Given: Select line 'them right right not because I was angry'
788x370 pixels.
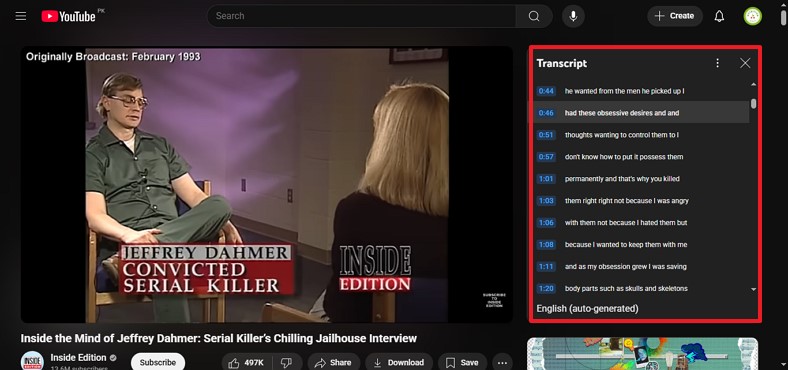Looking at the screenshot, I should [627, 201].
